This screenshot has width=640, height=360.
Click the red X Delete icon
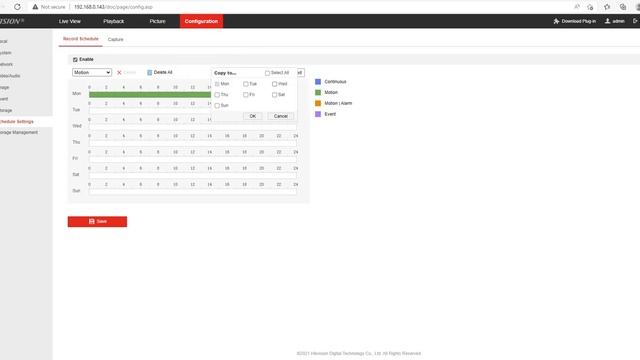119,72
